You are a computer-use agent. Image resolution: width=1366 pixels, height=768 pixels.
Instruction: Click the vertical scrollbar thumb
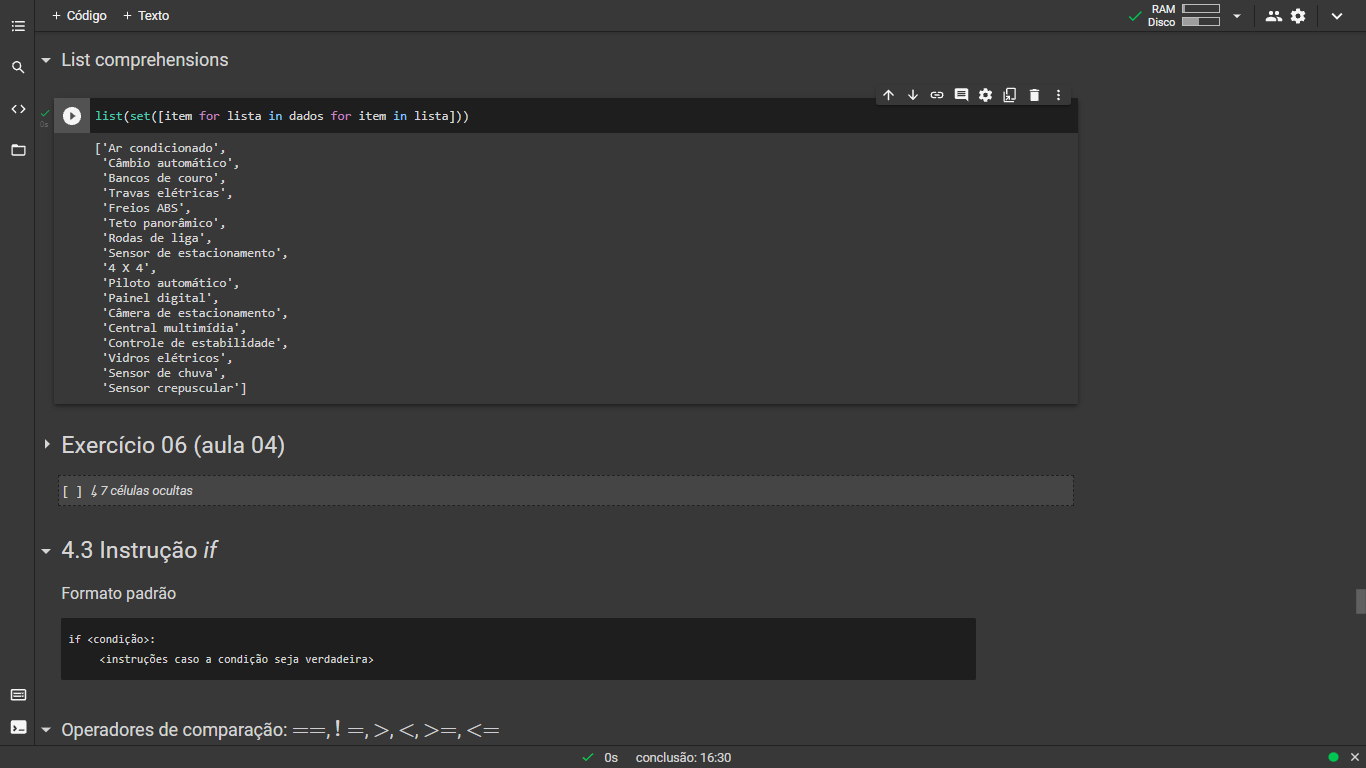click(x=1360, y=601)
